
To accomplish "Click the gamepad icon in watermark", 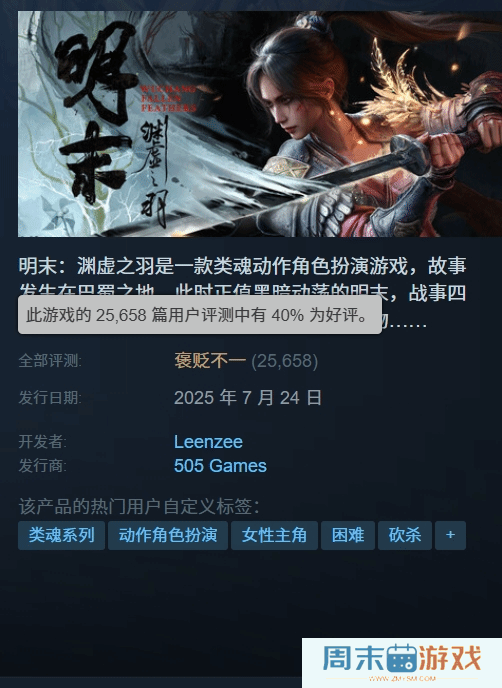I will 402,659.
